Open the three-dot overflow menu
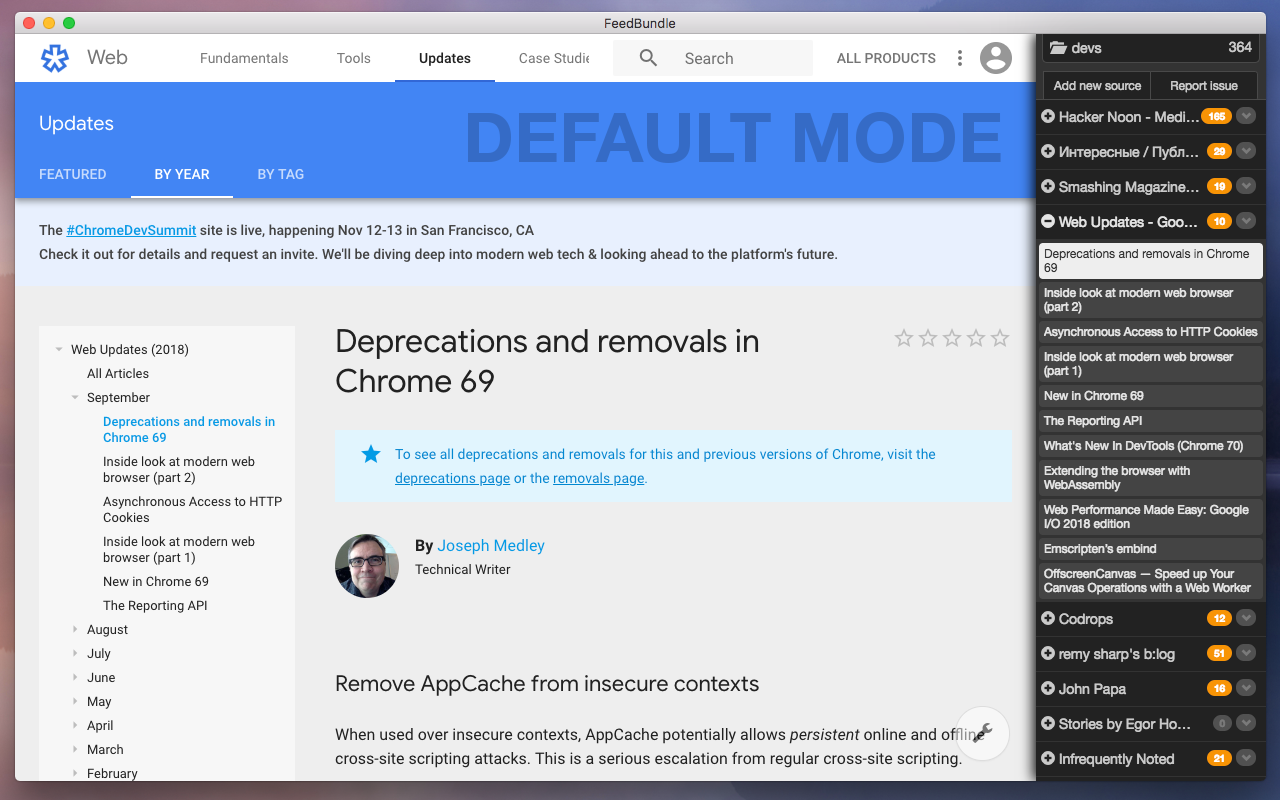The image size is (1280, 800). (x=960, y=58)
